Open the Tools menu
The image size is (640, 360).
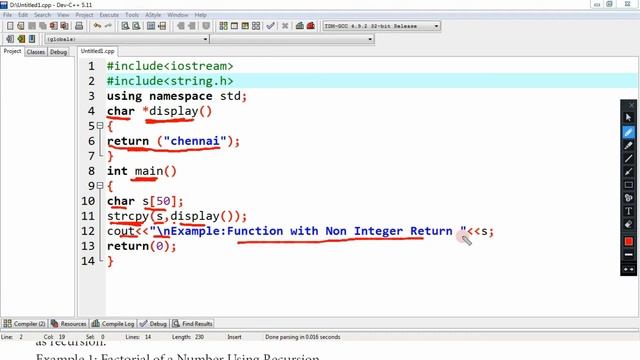tap(132, 15)
